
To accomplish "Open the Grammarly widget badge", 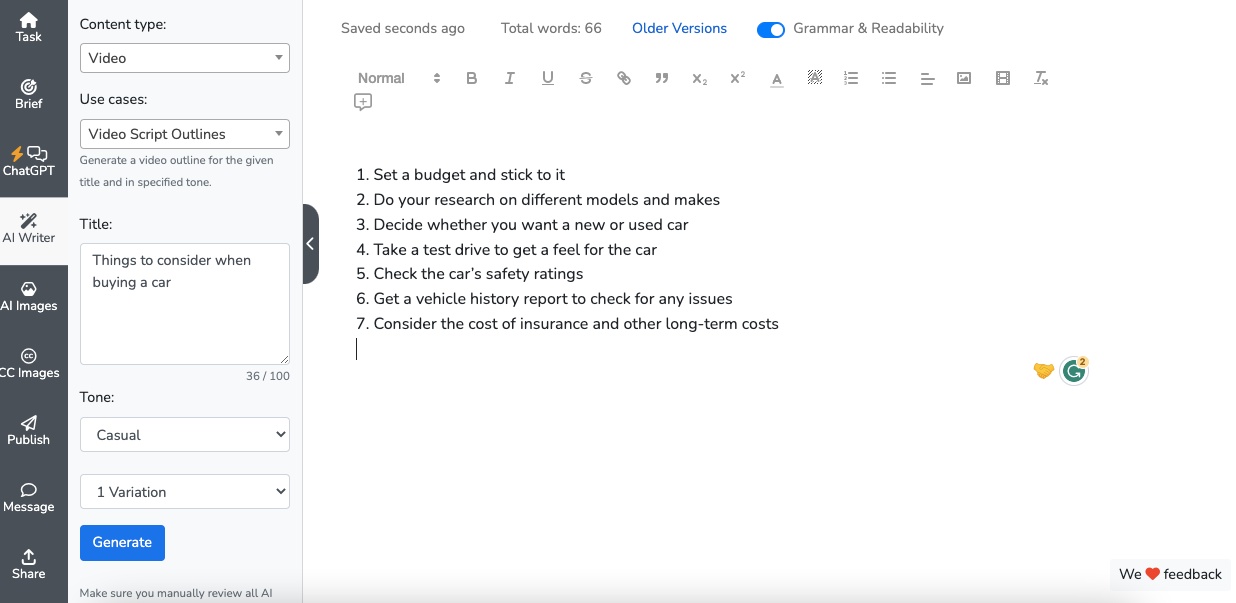I will (1074, 371).
